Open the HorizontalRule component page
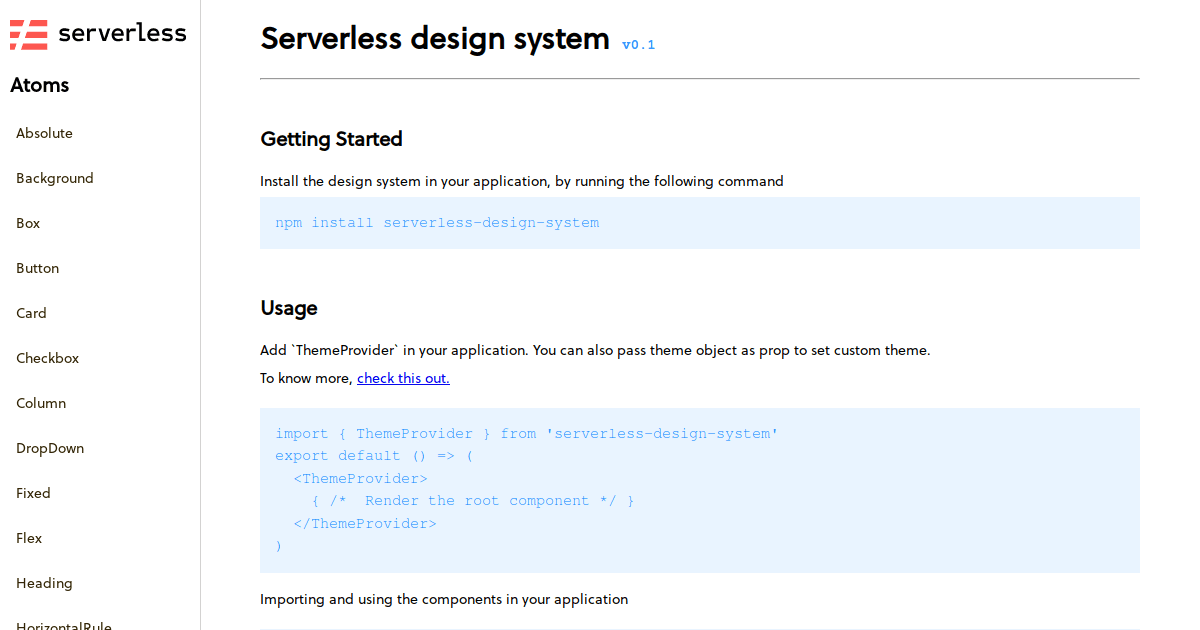This screenshot has height=630, width=1200. point(63,625)
